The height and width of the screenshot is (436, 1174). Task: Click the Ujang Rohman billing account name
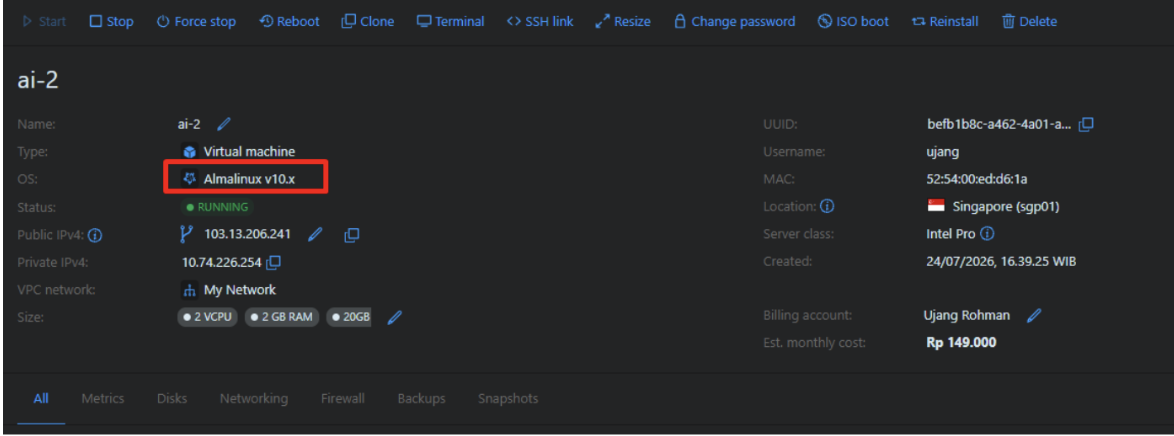(x=967, y=315)
